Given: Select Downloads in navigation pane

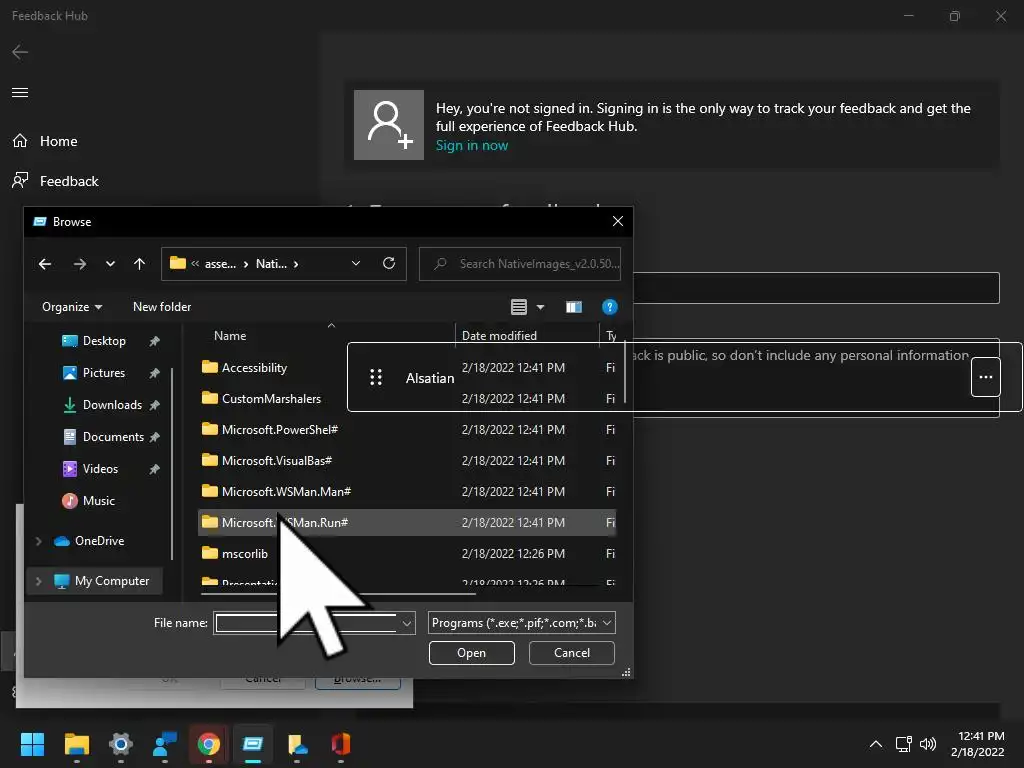Looking at the screenshot, I should pyautogui.click(x=112, y=405).
